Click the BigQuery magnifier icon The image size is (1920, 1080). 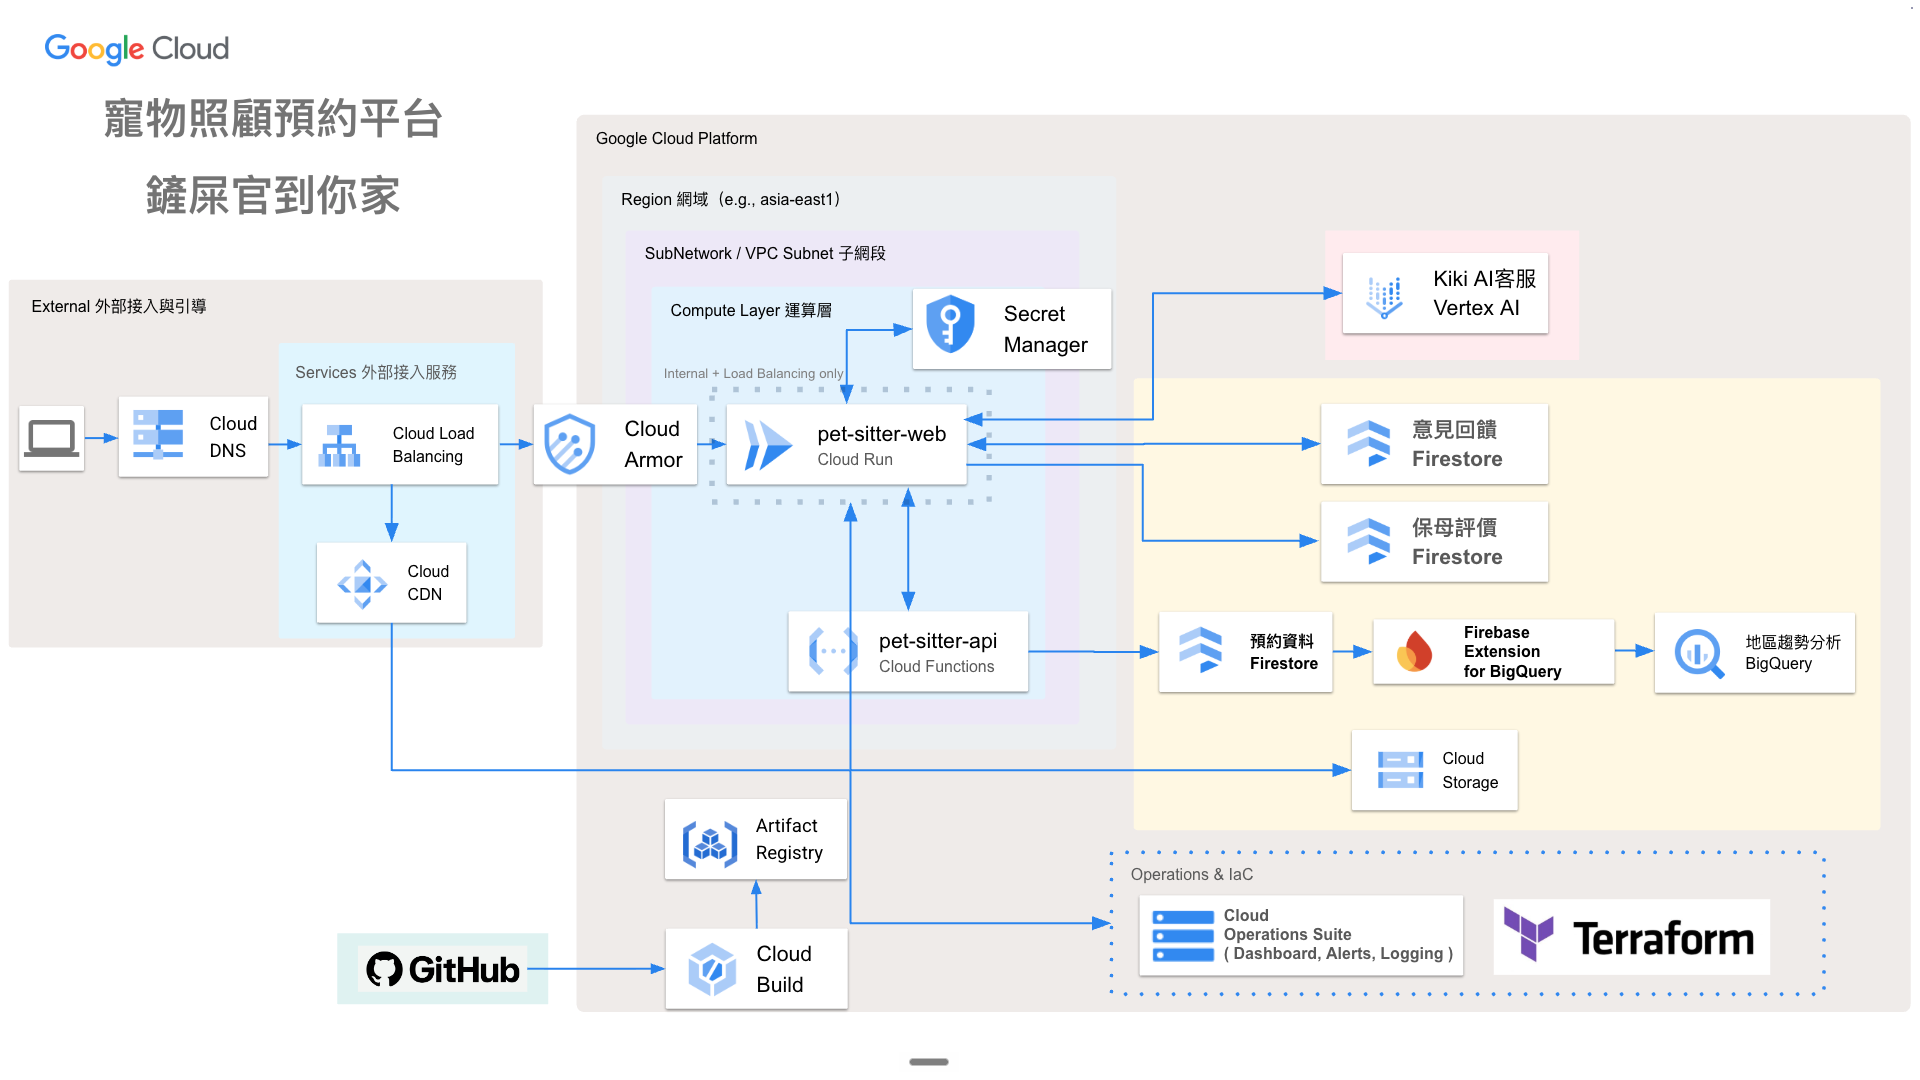(1699, 653)
